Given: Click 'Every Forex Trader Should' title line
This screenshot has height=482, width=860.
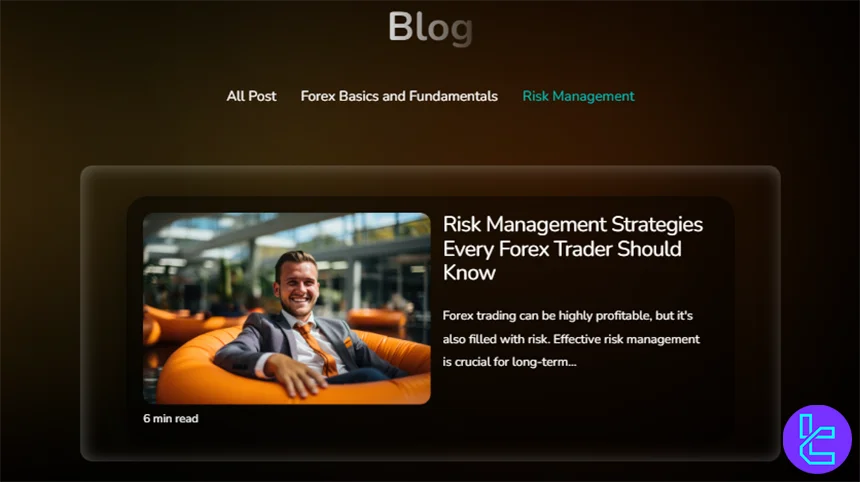Looking at the screenshot, I should 562,248.
